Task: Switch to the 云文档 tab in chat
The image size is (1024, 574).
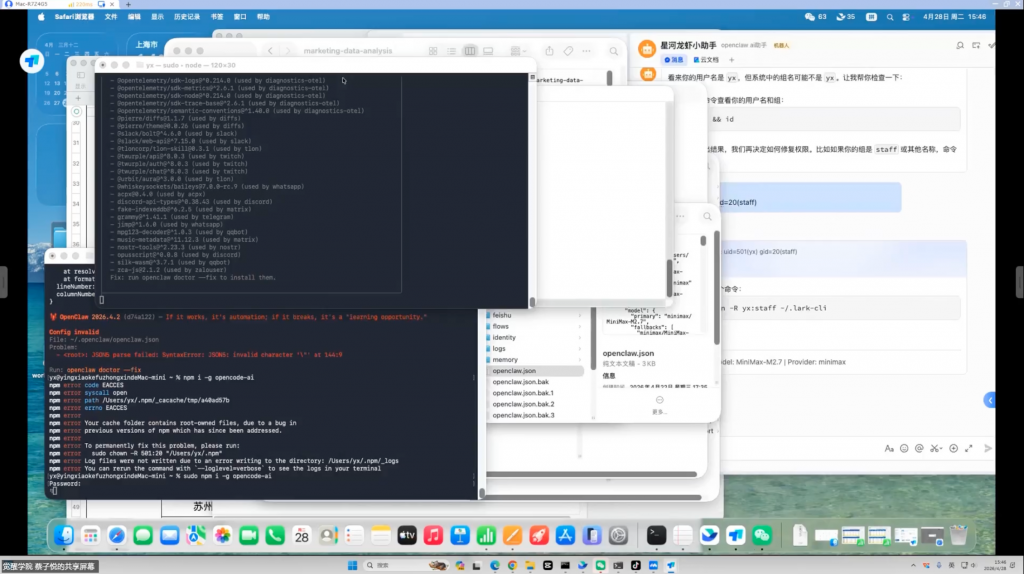Action: coord(706,60)
